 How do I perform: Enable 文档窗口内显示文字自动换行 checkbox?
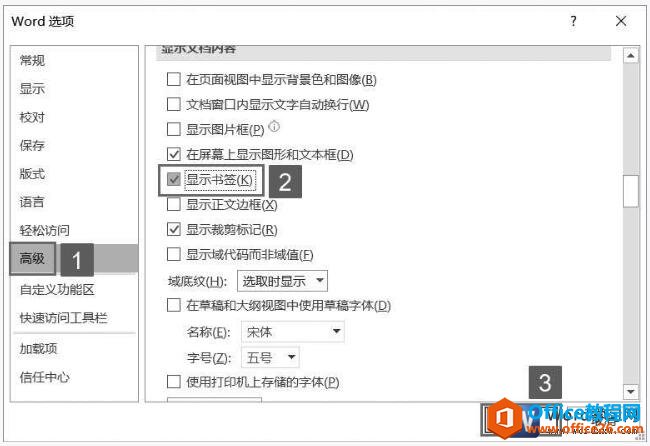click(x=174, y=104)
